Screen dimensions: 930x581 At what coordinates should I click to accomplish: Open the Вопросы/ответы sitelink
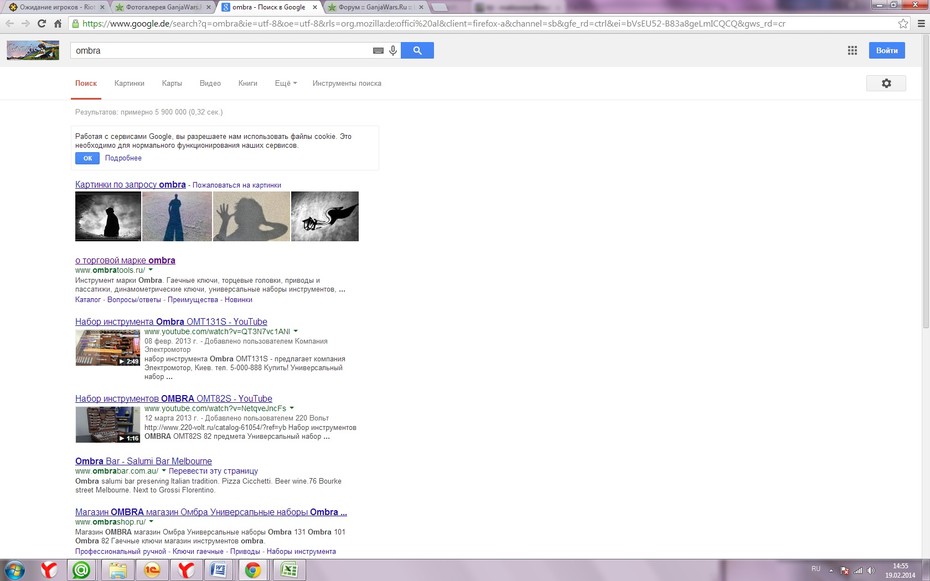click(x=134, y=299)
